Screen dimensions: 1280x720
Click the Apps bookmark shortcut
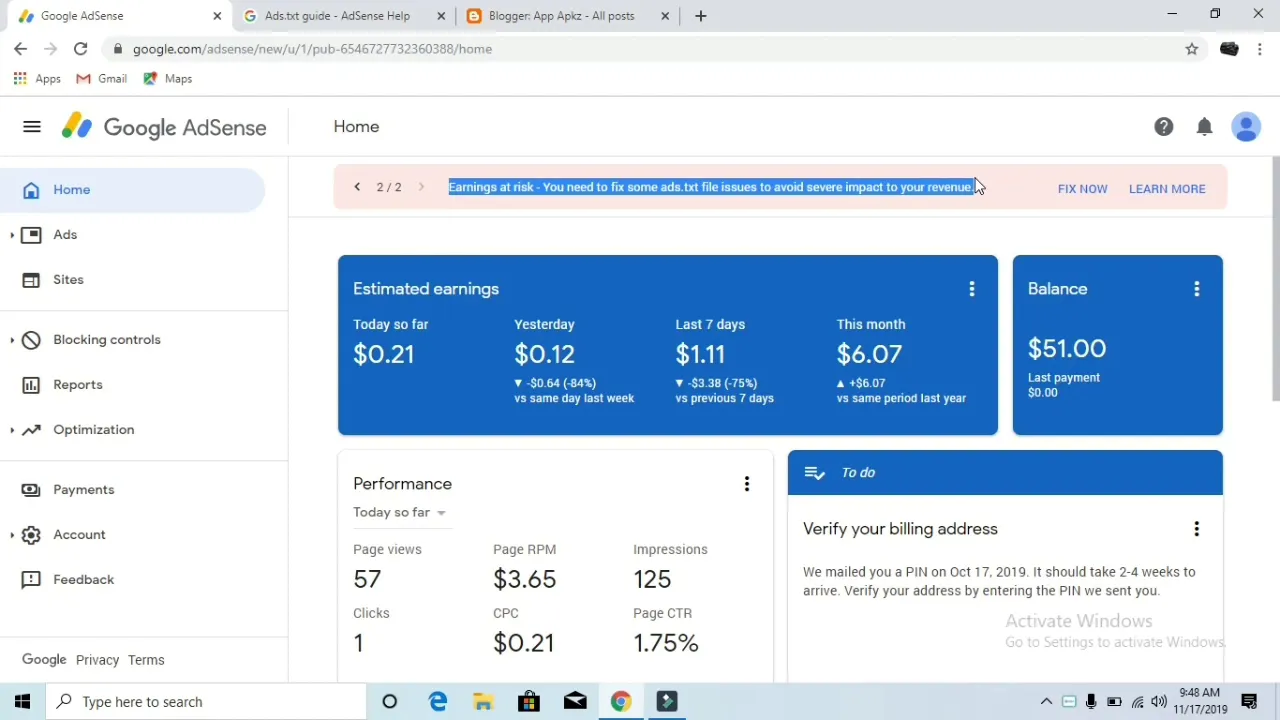coord(37,79)
